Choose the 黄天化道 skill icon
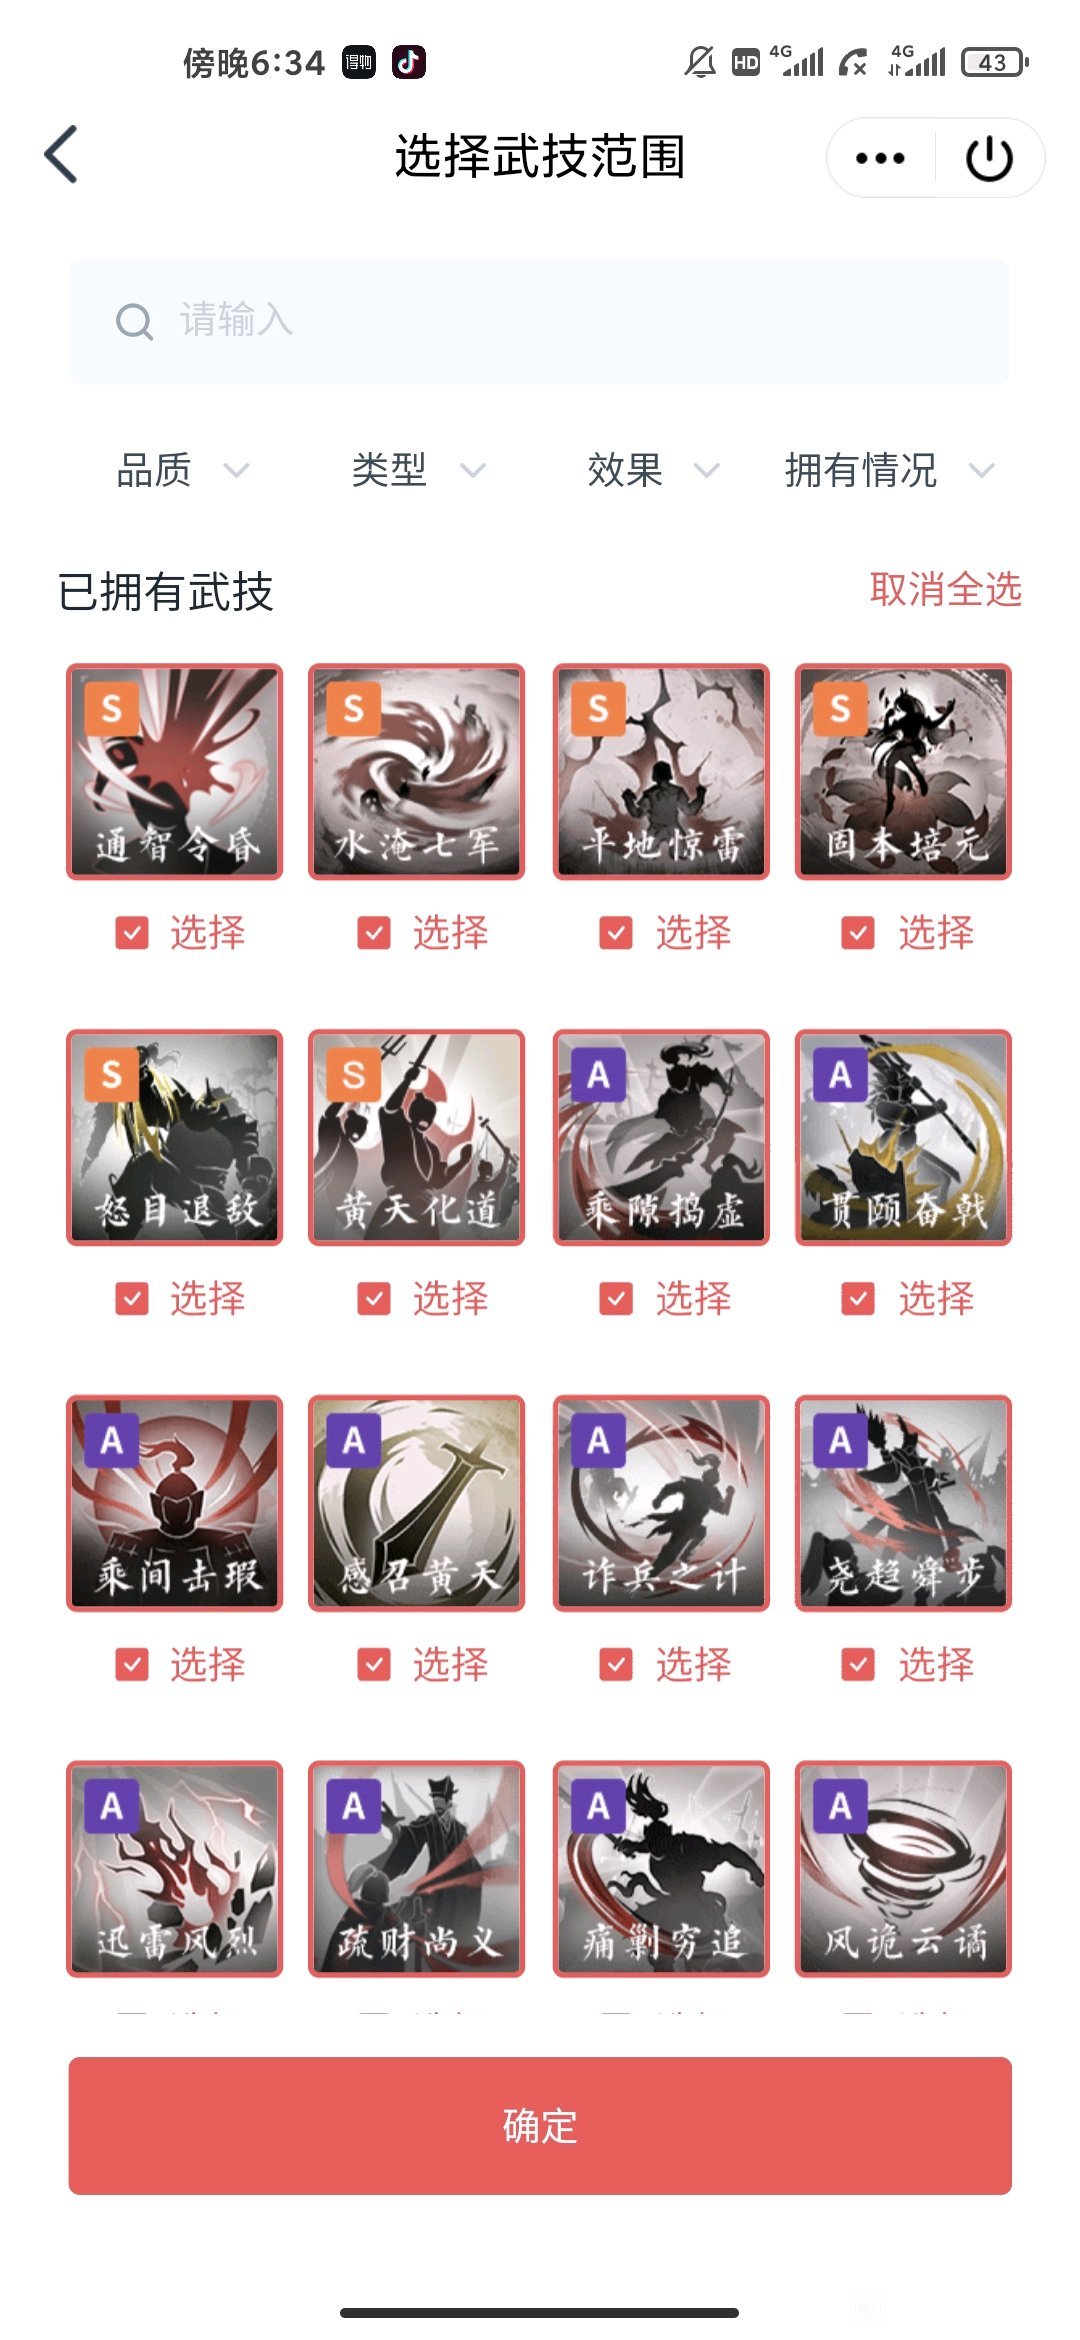 click(x=416, y=1138)
